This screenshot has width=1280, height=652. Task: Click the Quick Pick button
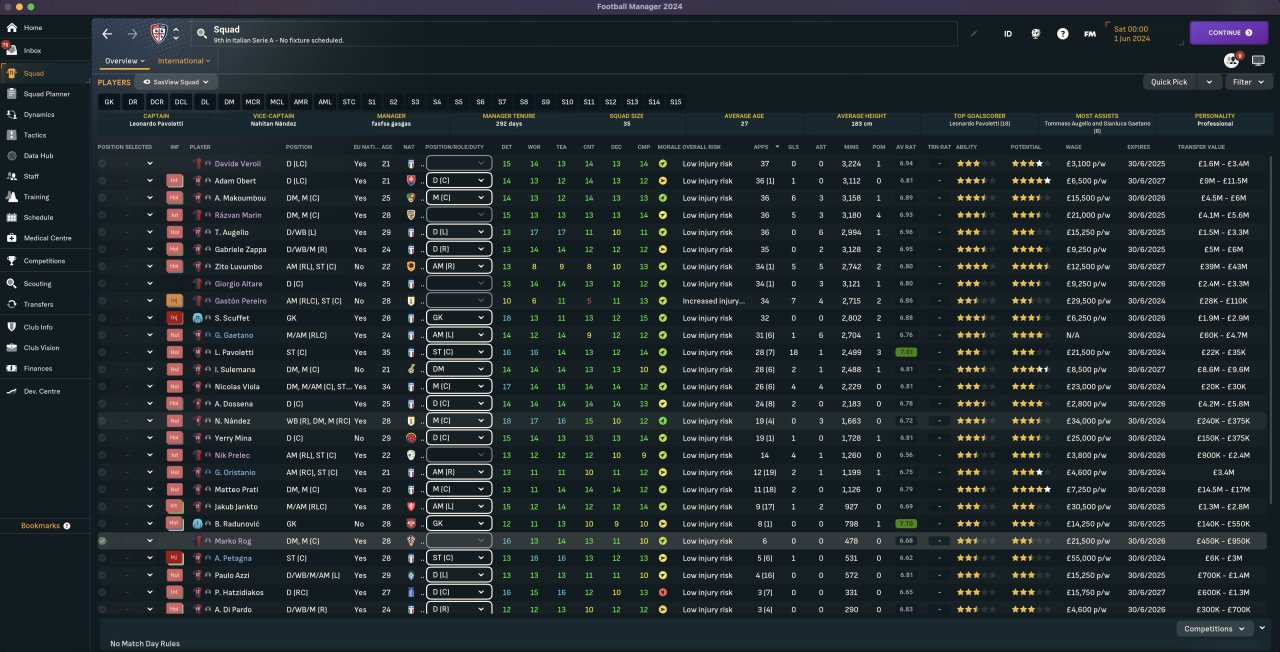1169,82
